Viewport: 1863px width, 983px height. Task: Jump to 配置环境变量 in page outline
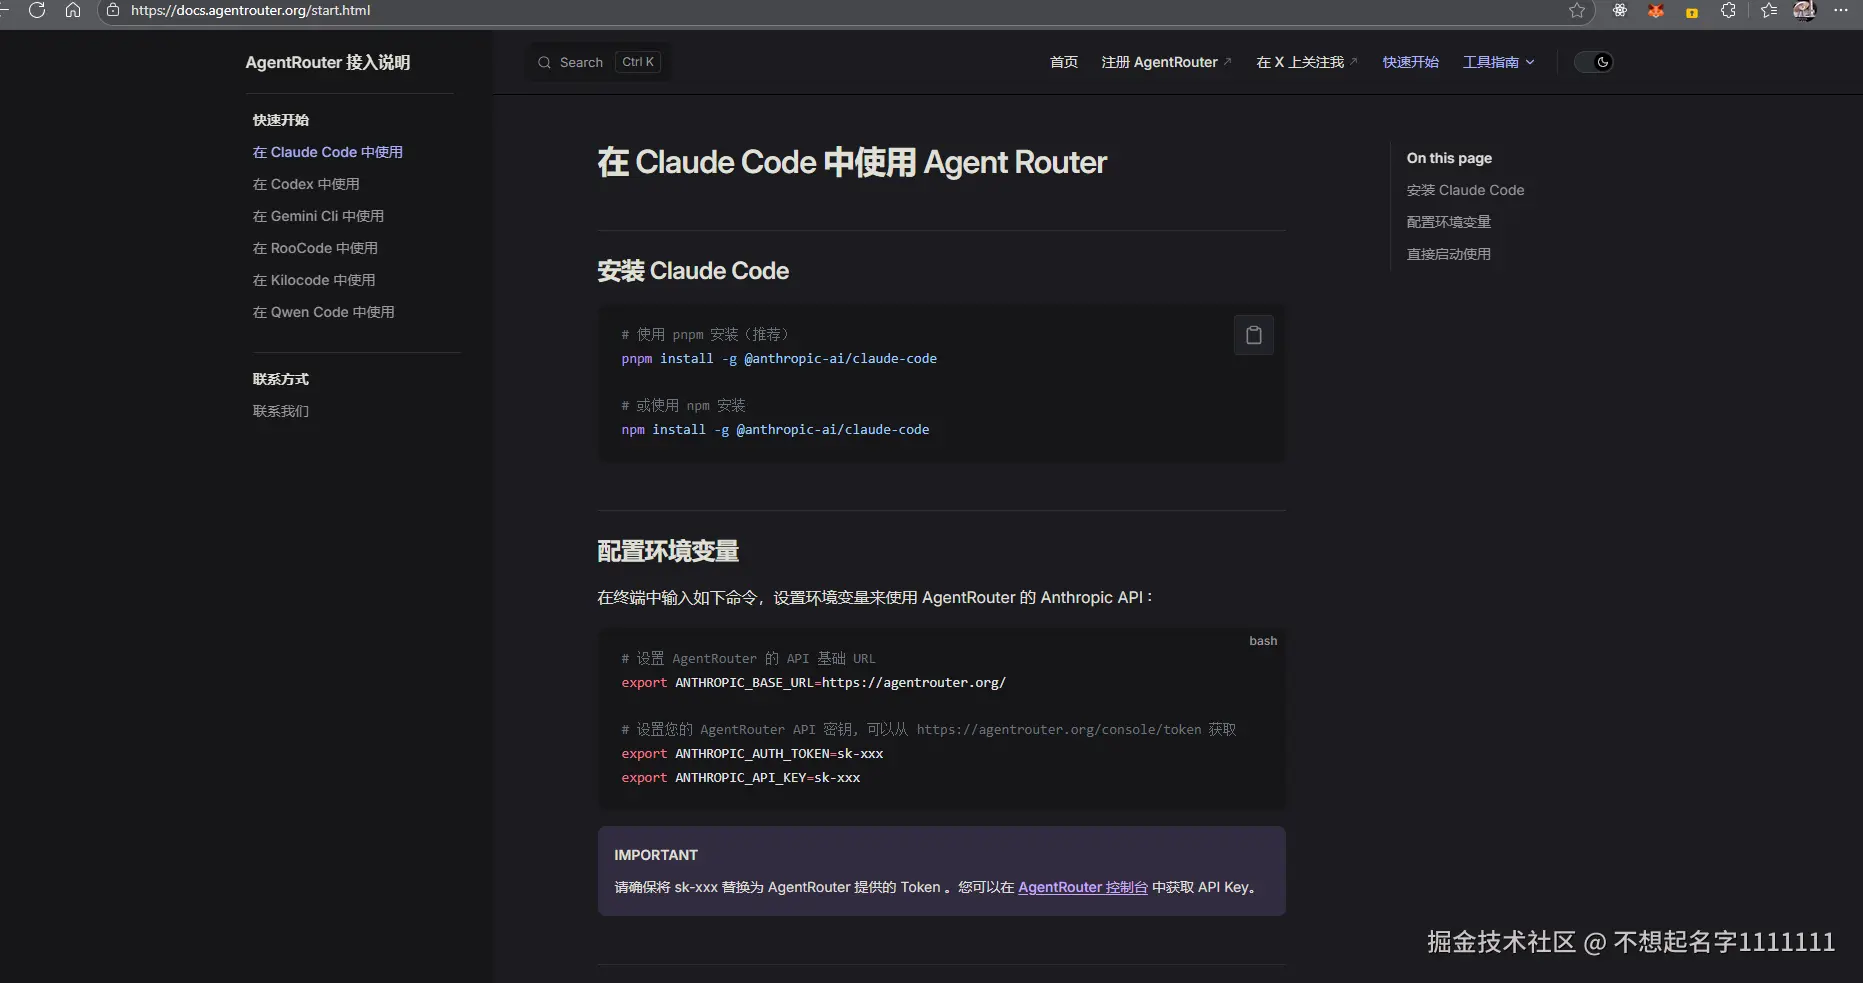(1449, 222)
